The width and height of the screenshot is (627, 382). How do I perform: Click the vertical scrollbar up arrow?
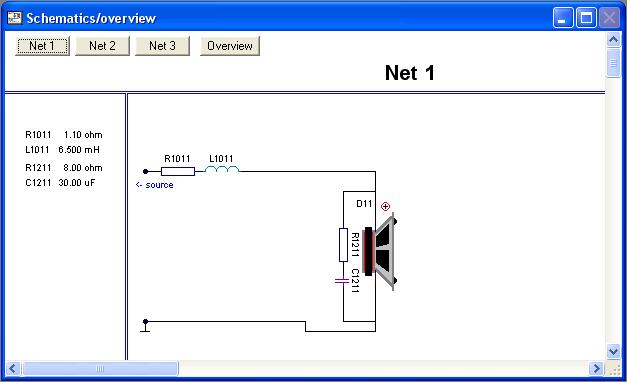tap(613, 39)
